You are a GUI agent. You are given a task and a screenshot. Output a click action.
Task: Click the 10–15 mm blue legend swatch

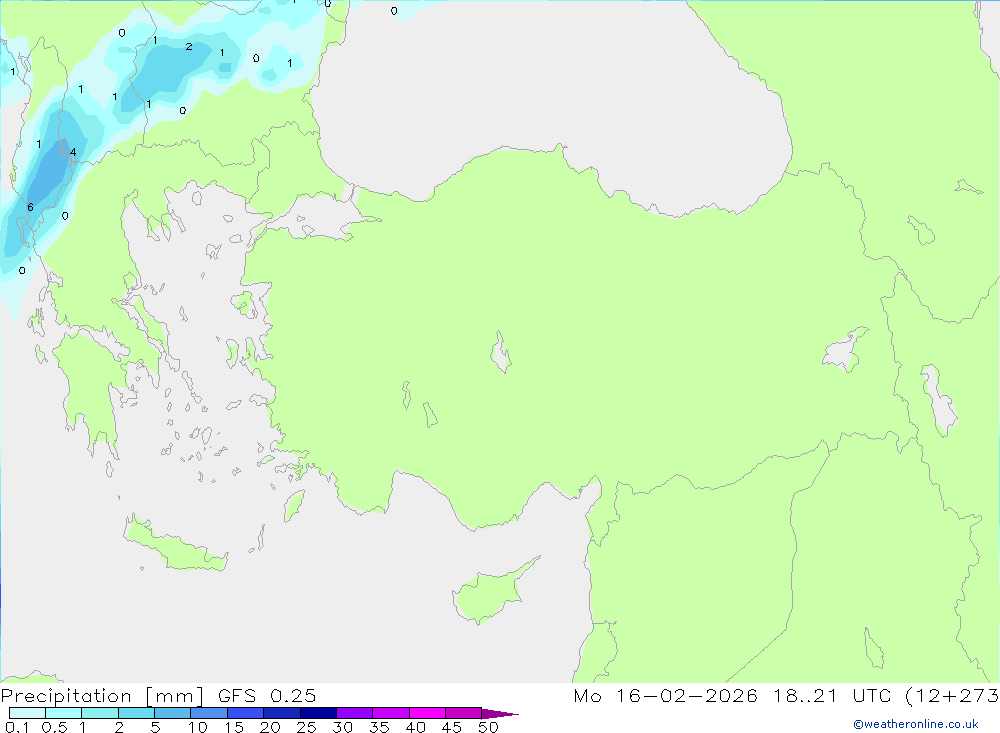pos(209,713)
